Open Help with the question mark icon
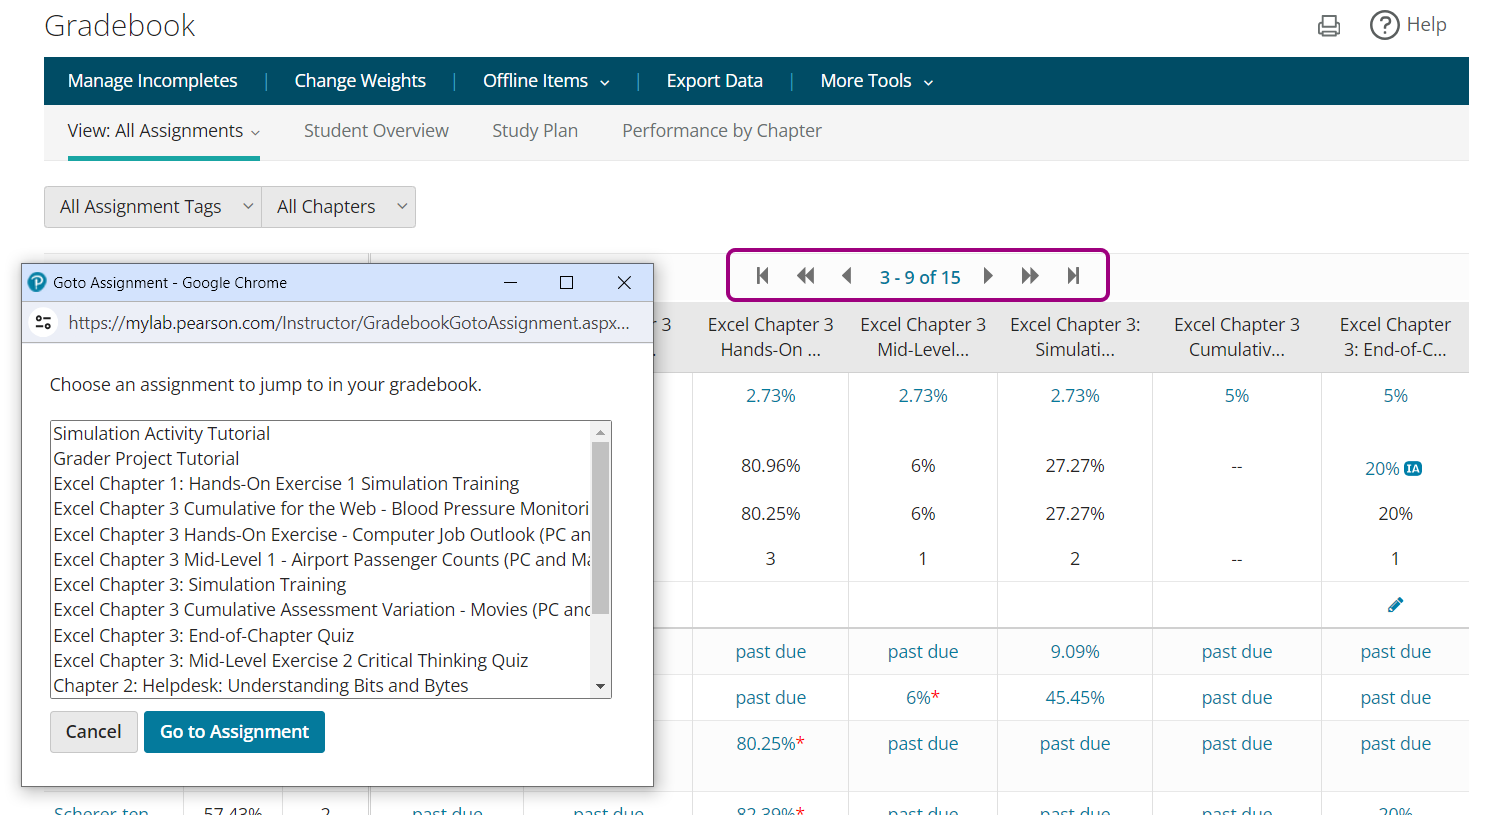 point(1384,25)
